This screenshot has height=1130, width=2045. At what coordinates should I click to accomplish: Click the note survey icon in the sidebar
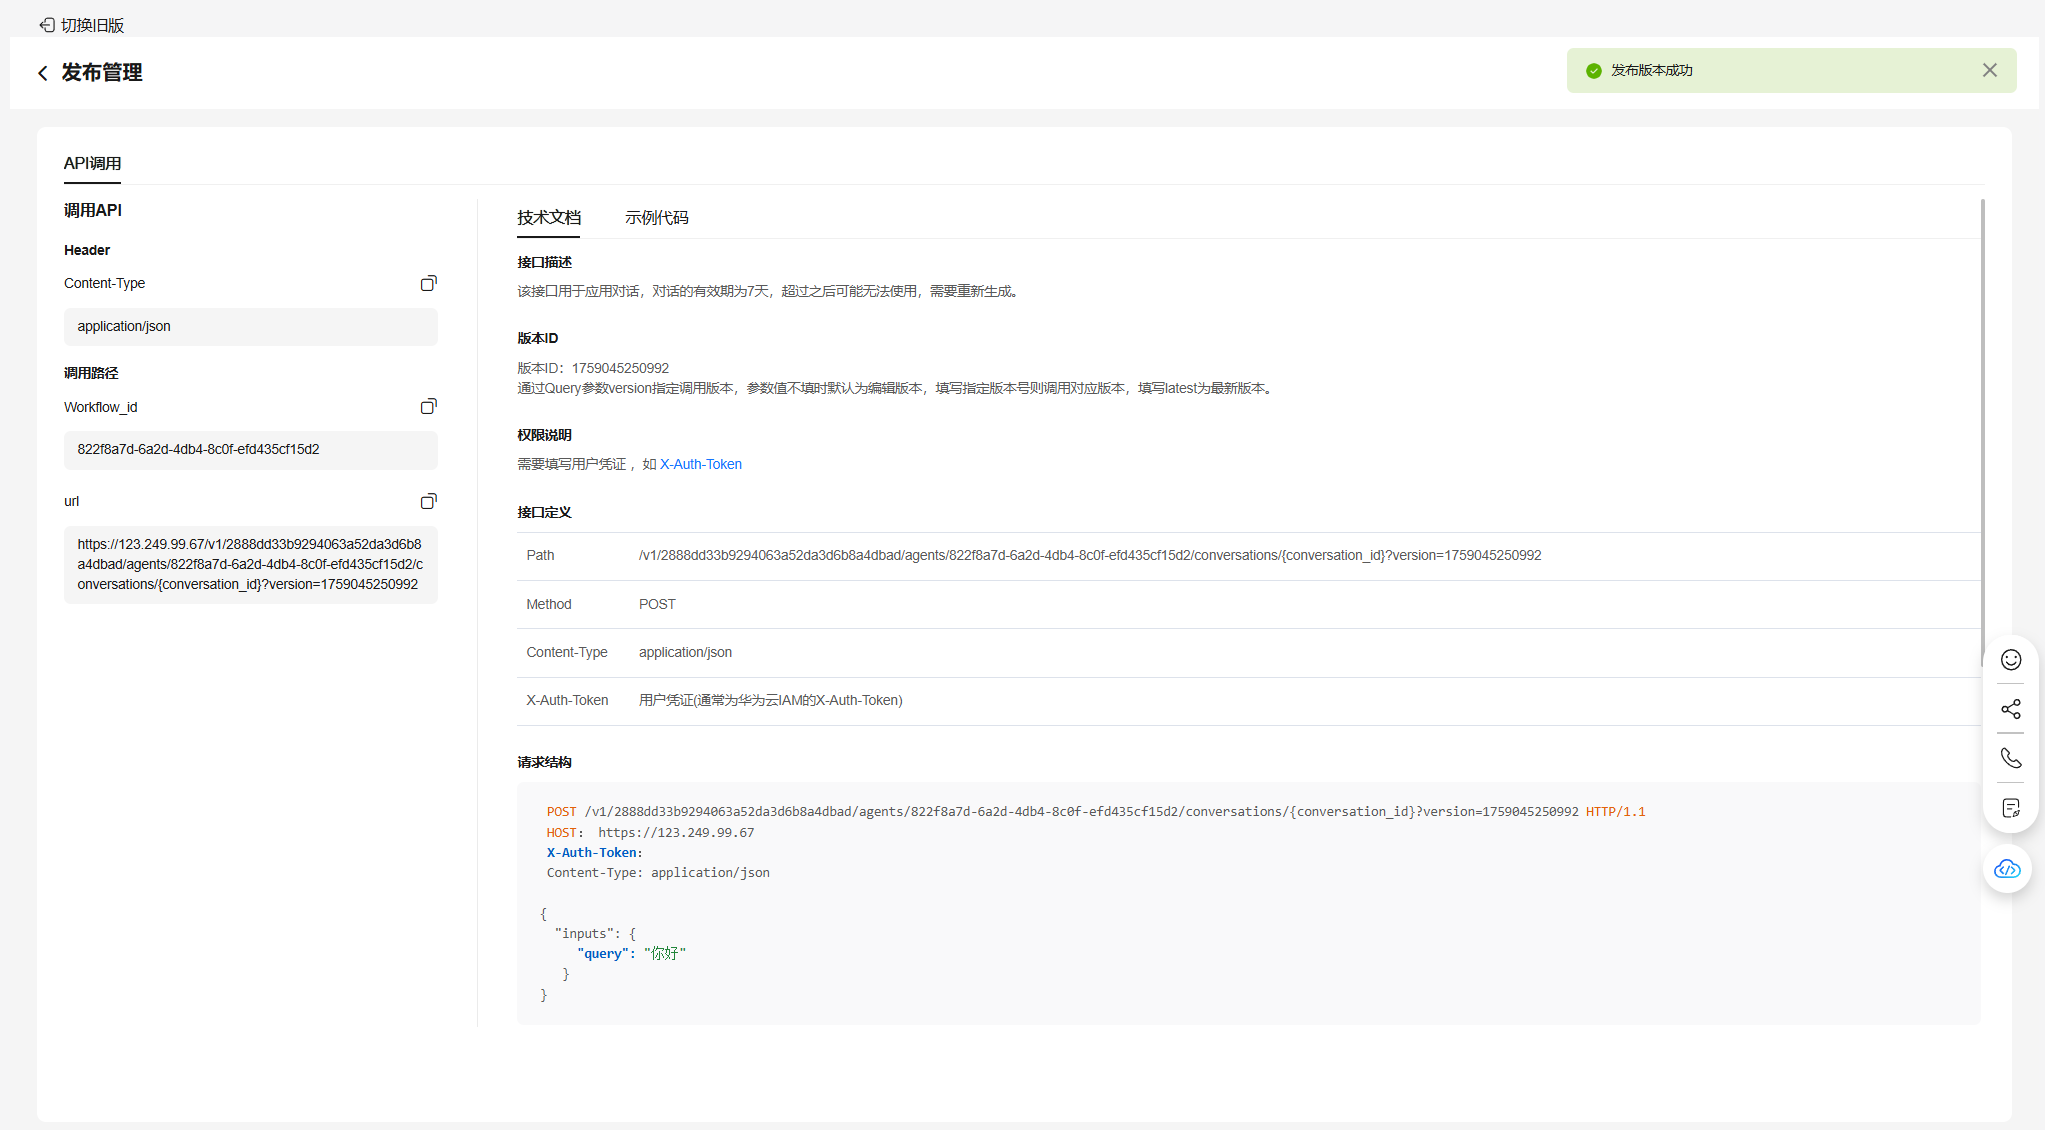2010,808
